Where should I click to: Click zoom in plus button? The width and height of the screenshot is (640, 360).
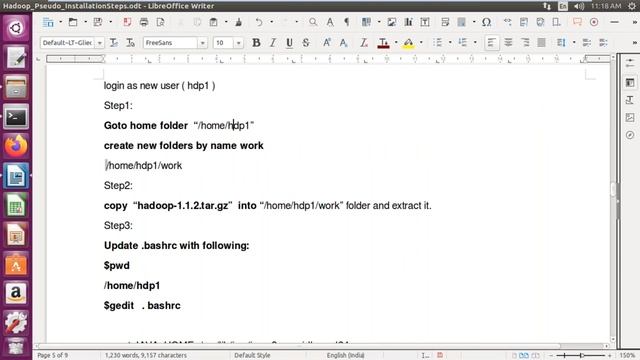click(609, 356)
